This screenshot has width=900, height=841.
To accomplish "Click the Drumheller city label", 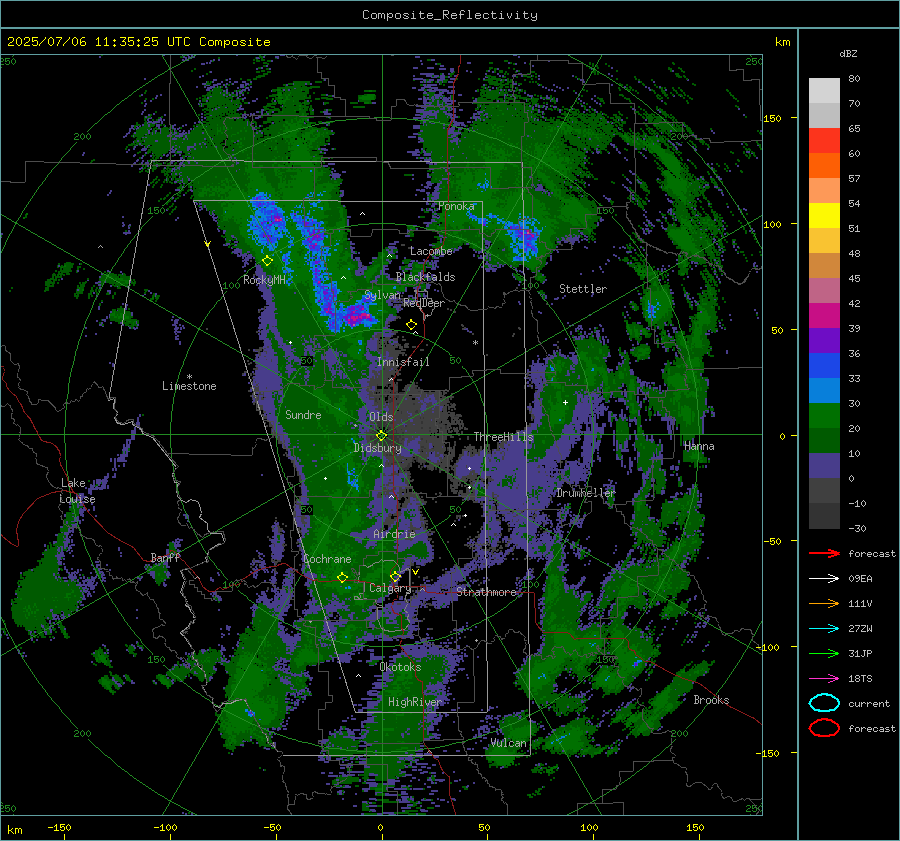I will pyautogui.click(x=585, y=493).
